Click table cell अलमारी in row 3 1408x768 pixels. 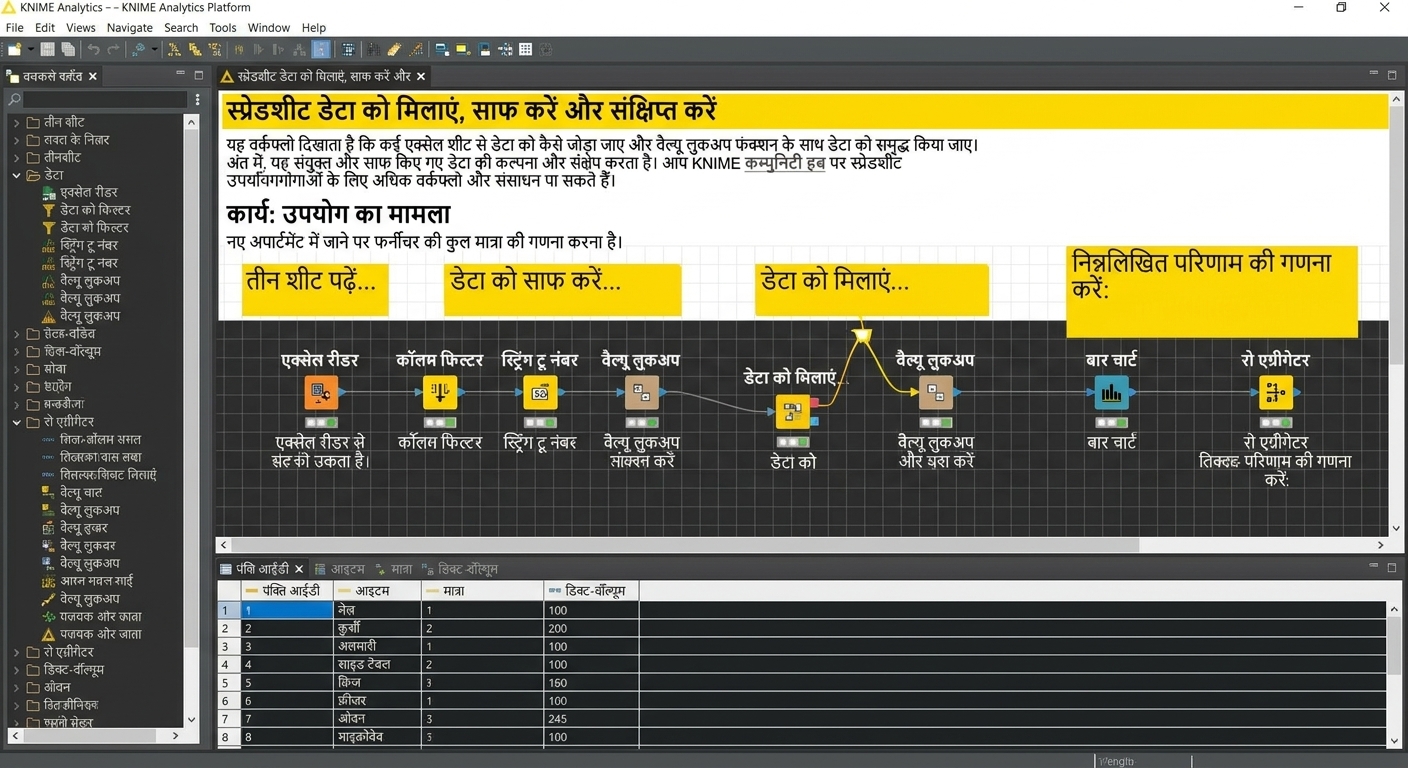376,646
